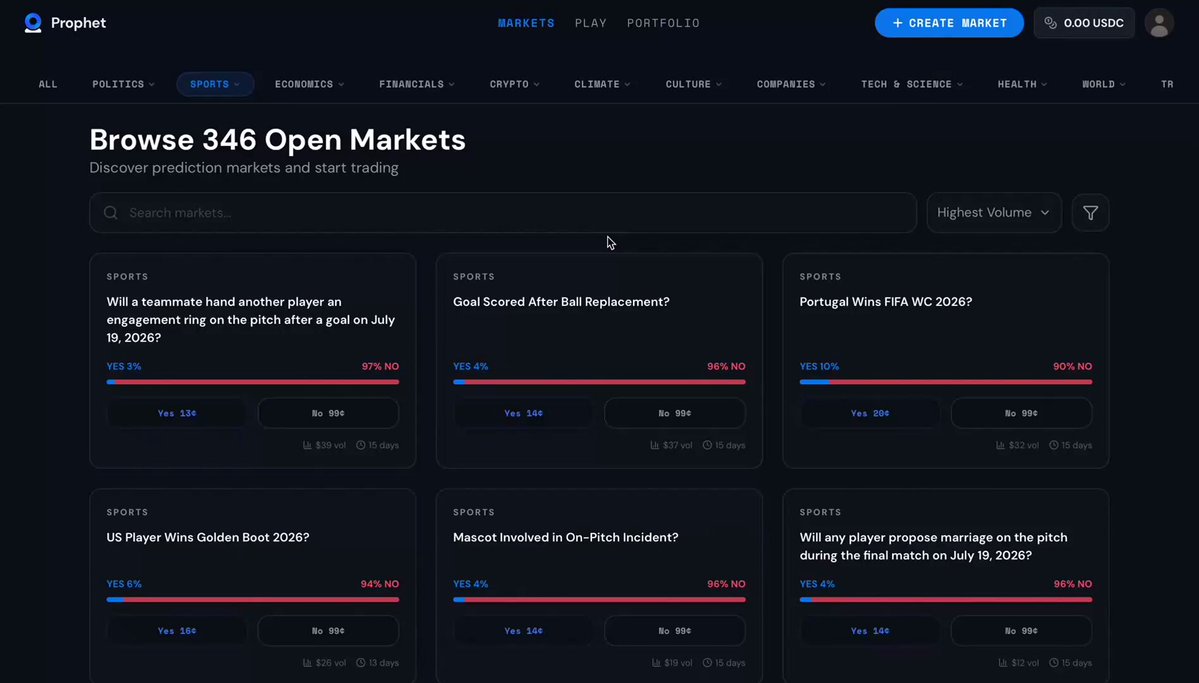Expand the World category dropdown

1103,84
